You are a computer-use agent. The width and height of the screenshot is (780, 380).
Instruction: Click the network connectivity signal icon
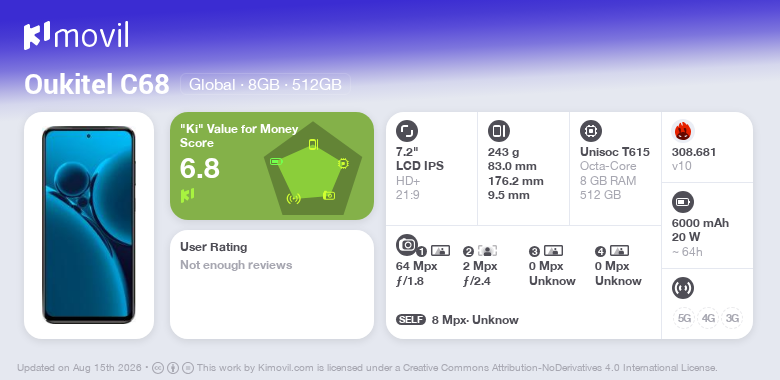point(683,288)
